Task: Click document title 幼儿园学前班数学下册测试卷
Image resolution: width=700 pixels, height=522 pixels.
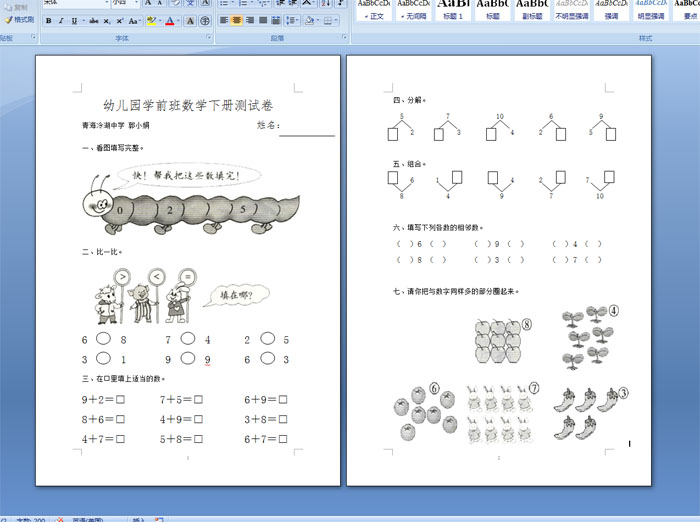Action: (x=188, y=105)
